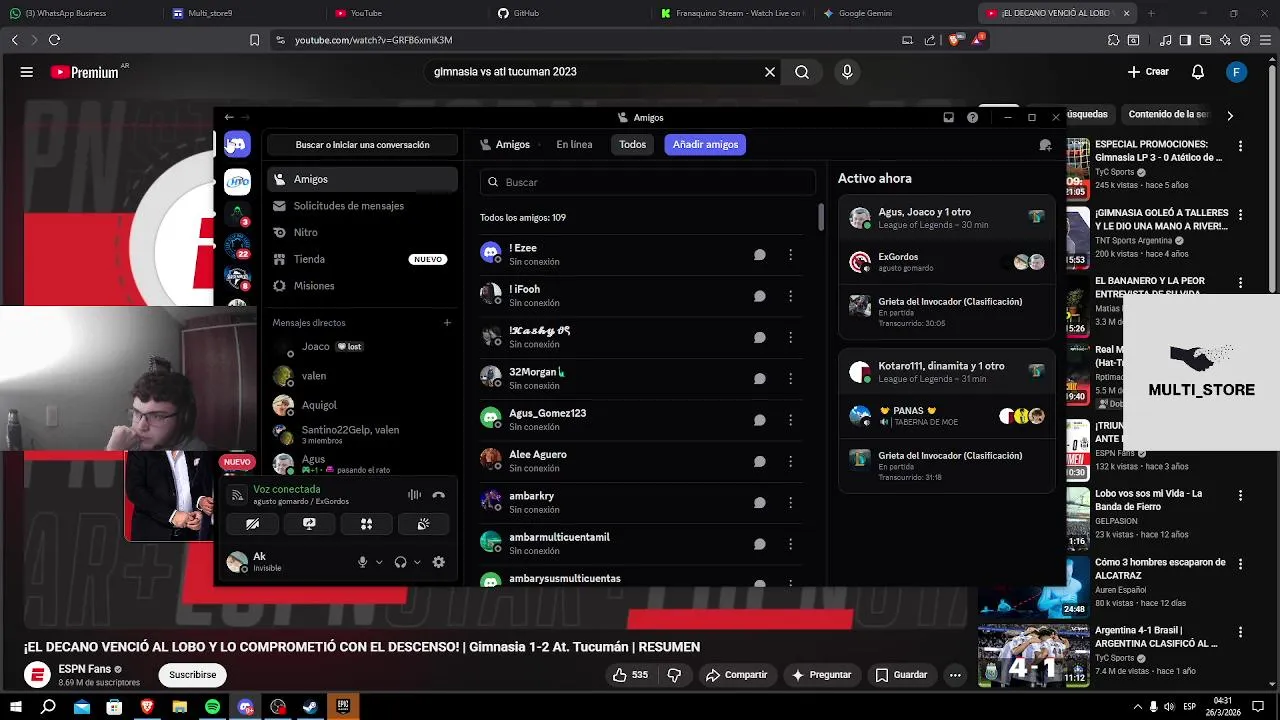This screenshot has width=1280, height=720.
Task: Run YouTube search magnifier button
Action: [x=802, y=72]
